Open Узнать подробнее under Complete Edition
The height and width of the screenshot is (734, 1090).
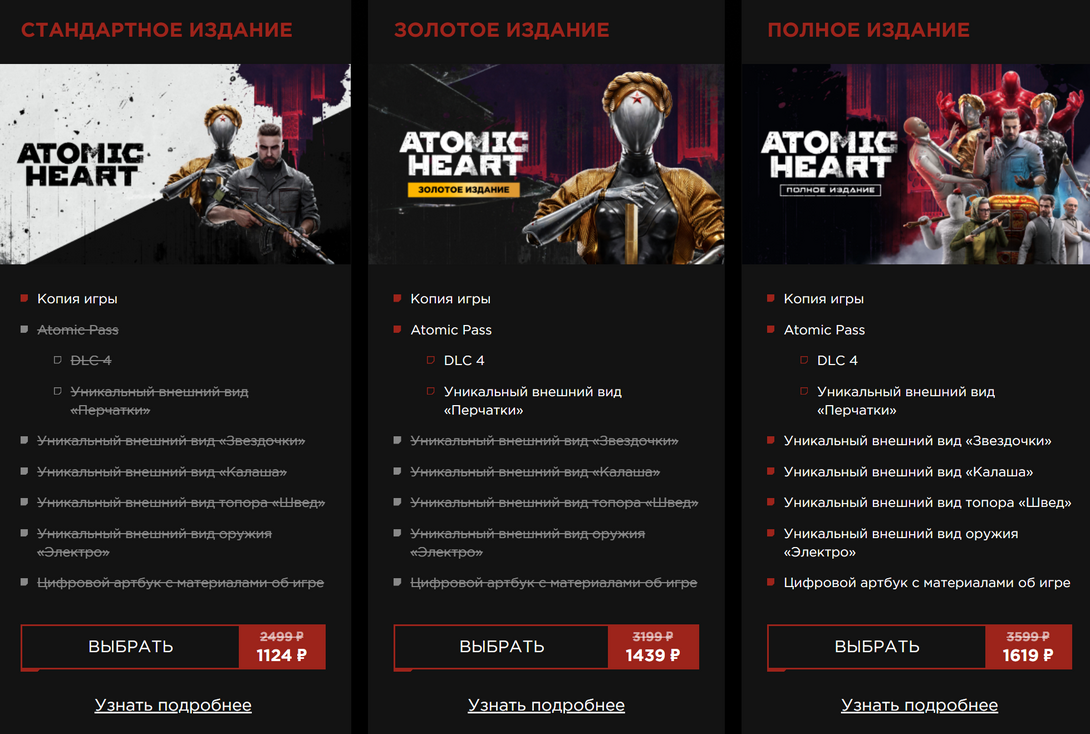click(920, 705)
